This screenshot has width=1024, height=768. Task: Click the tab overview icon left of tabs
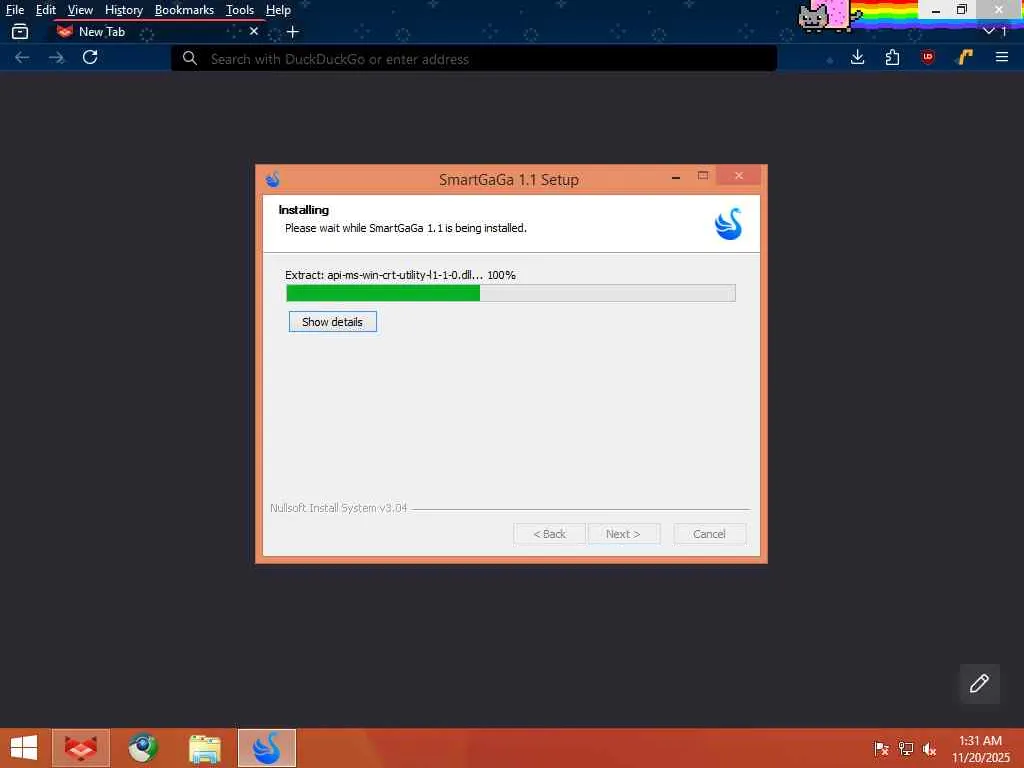[x=20, y=31]
